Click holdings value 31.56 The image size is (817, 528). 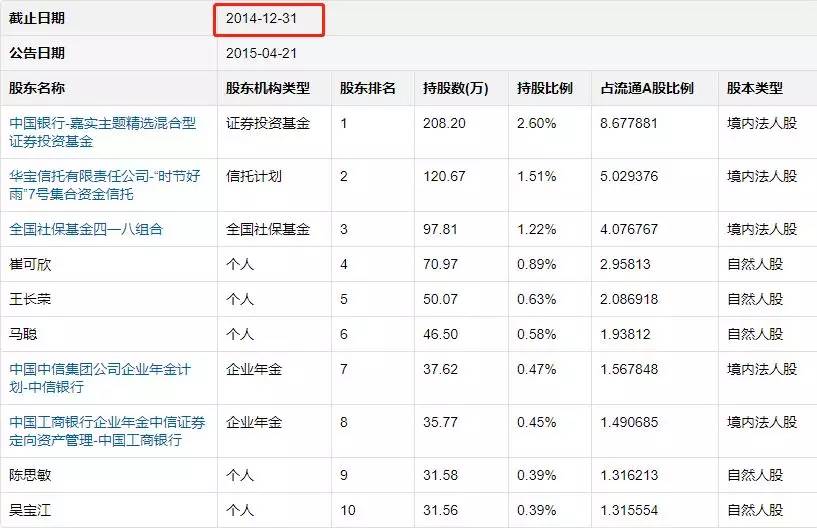point(440,510)
